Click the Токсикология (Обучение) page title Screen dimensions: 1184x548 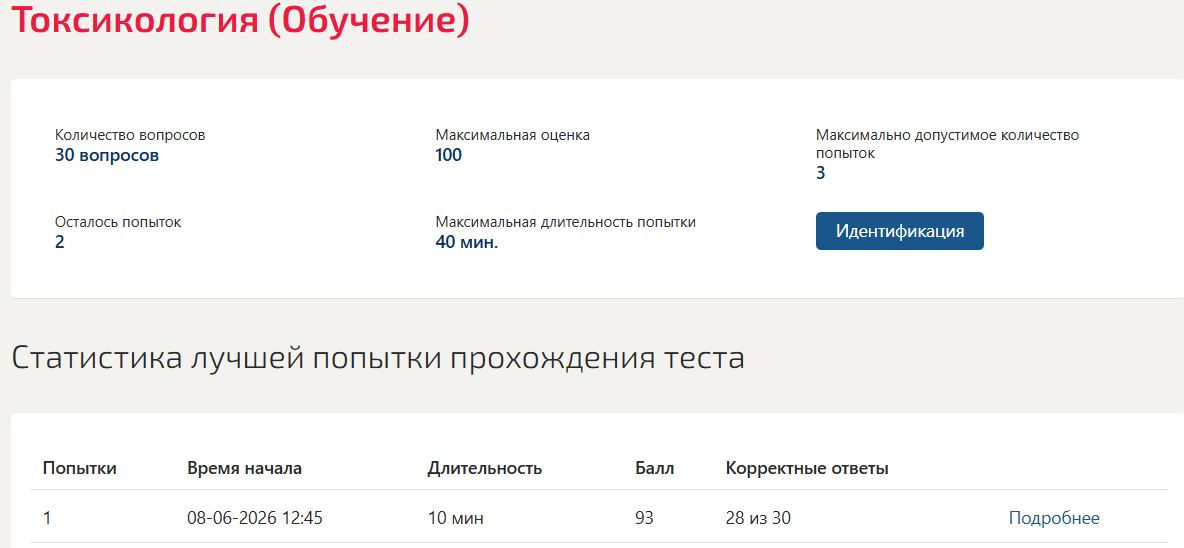[x=240, y=18]
